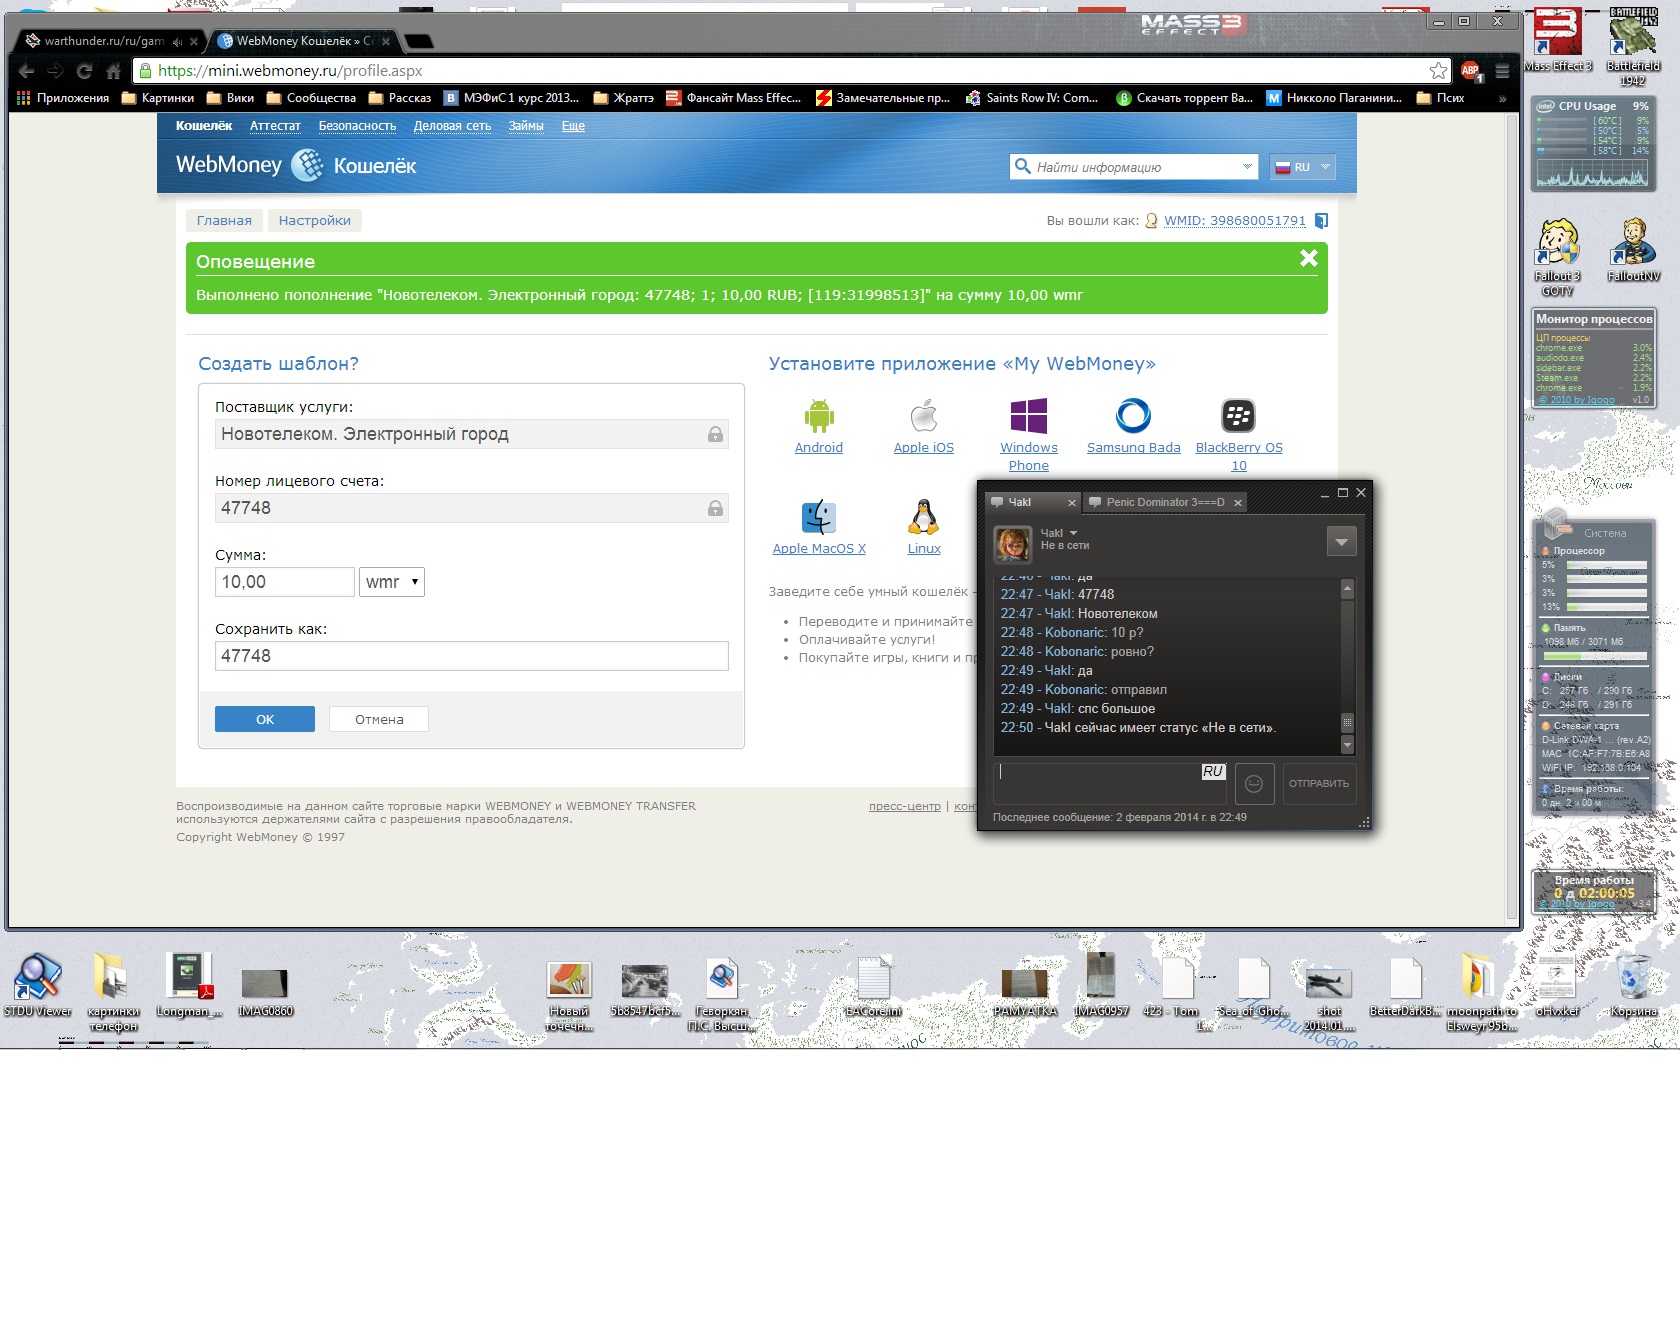Open Деловая сеть menu link
This screenshot has width=1680, height=1318.
(x=452, y=126)
